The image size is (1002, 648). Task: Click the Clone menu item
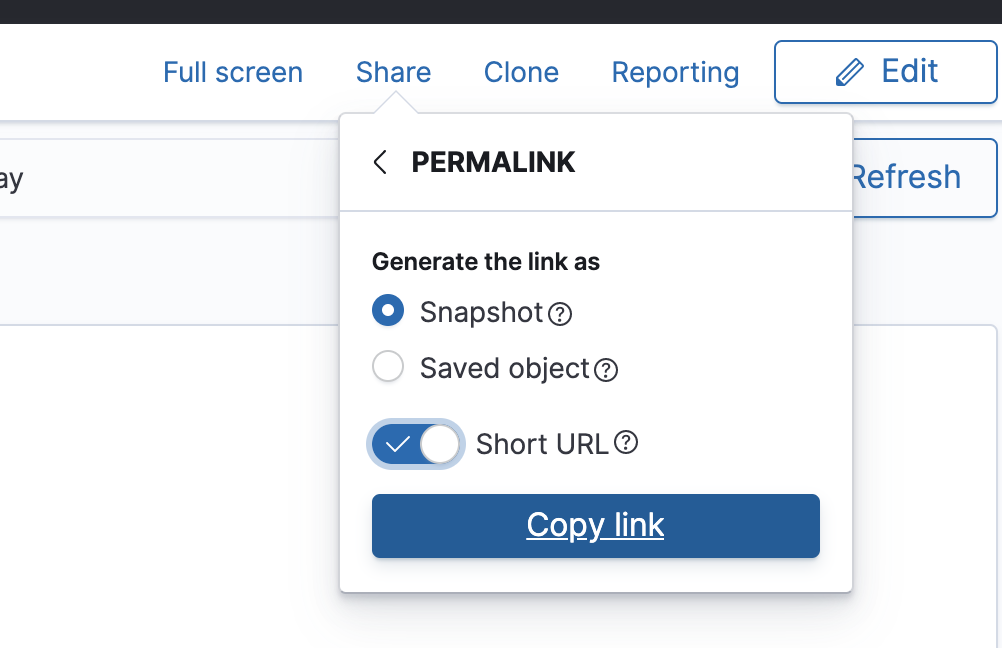tap(521, 73)
